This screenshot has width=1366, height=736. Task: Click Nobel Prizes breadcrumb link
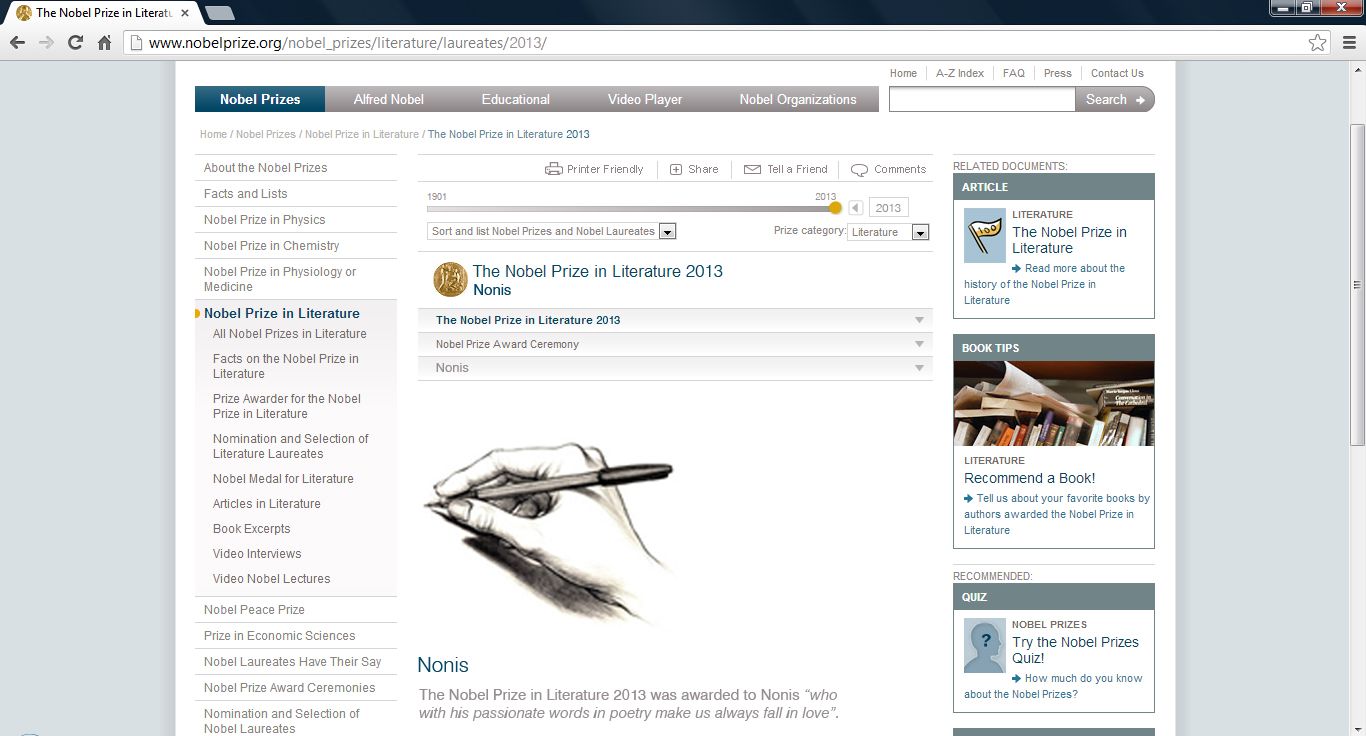265,134
